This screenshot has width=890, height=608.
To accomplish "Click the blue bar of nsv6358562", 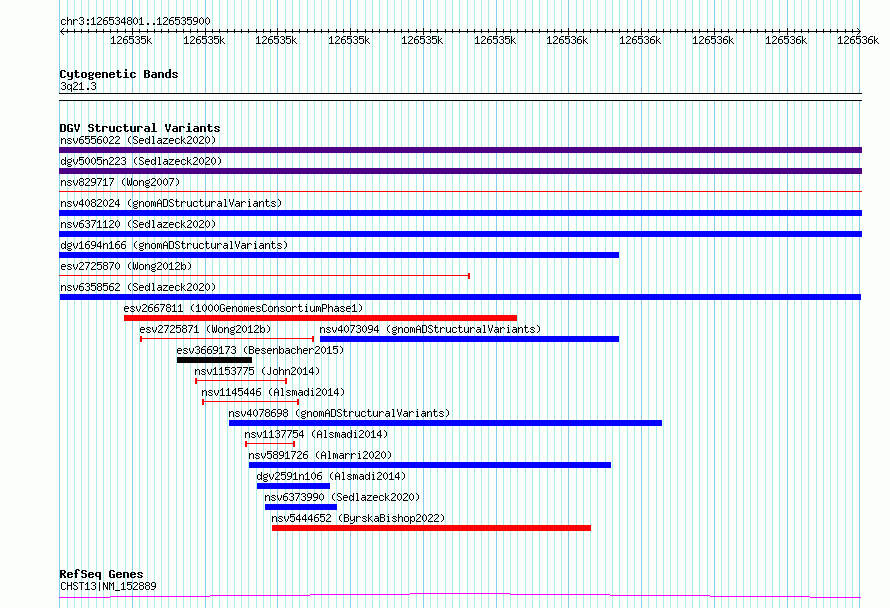I will 460,297.
